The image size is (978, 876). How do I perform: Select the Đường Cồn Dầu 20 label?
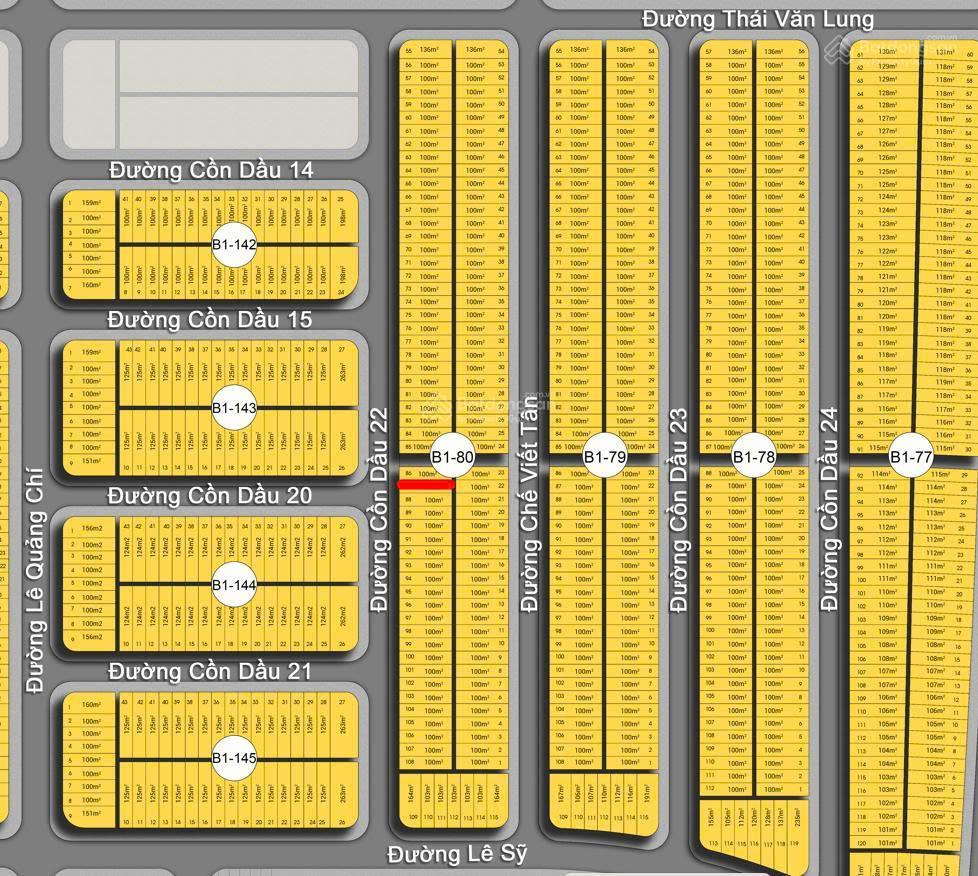[211, 496]
